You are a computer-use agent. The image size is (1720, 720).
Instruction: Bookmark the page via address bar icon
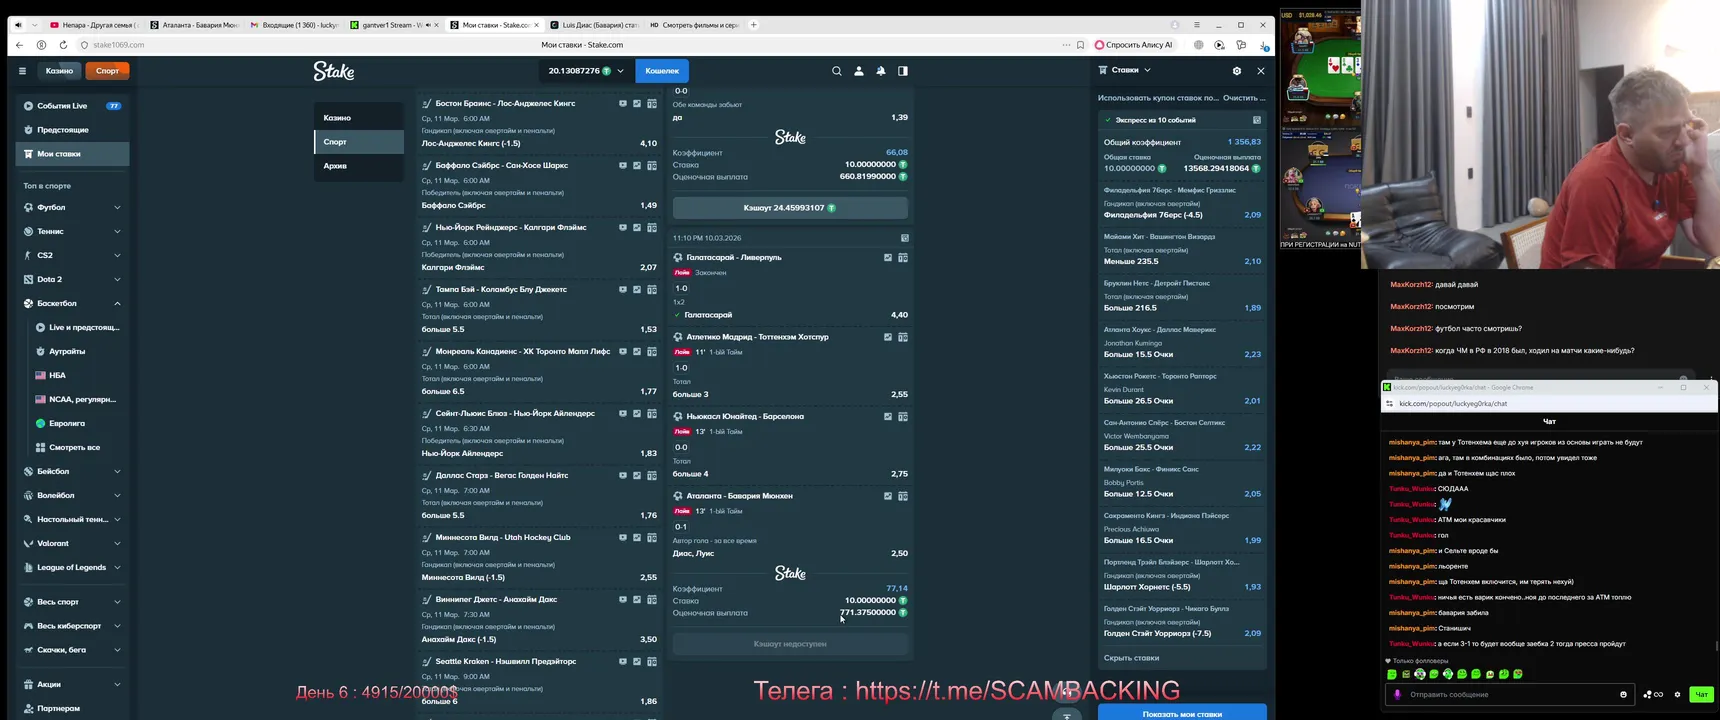tap(1080, 45)
